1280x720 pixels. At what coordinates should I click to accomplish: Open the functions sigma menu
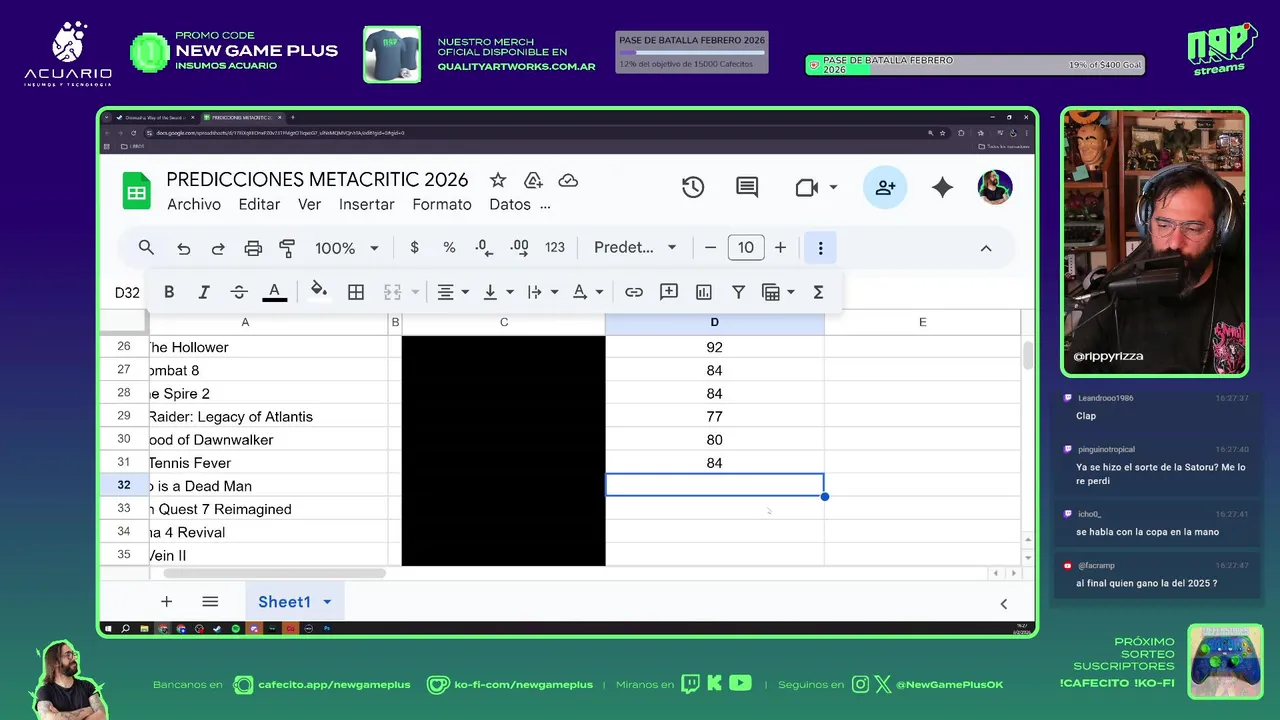pyautogui.click(x=818, y=292)
